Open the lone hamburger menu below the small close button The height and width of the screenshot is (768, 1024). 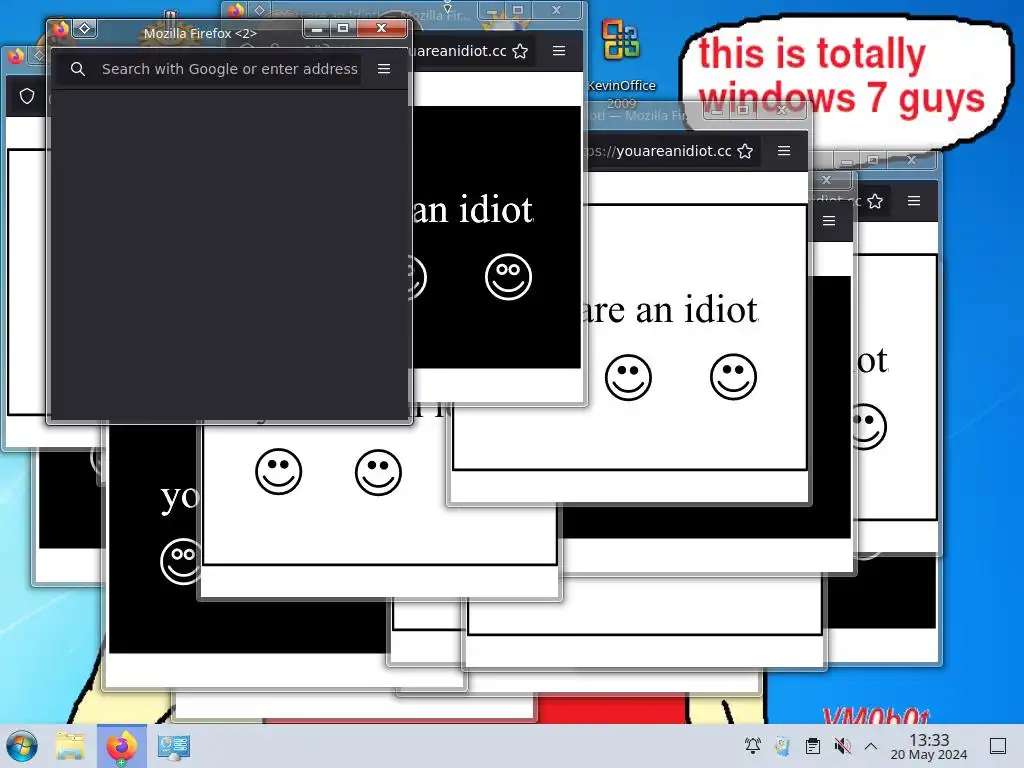coord(829,221)
